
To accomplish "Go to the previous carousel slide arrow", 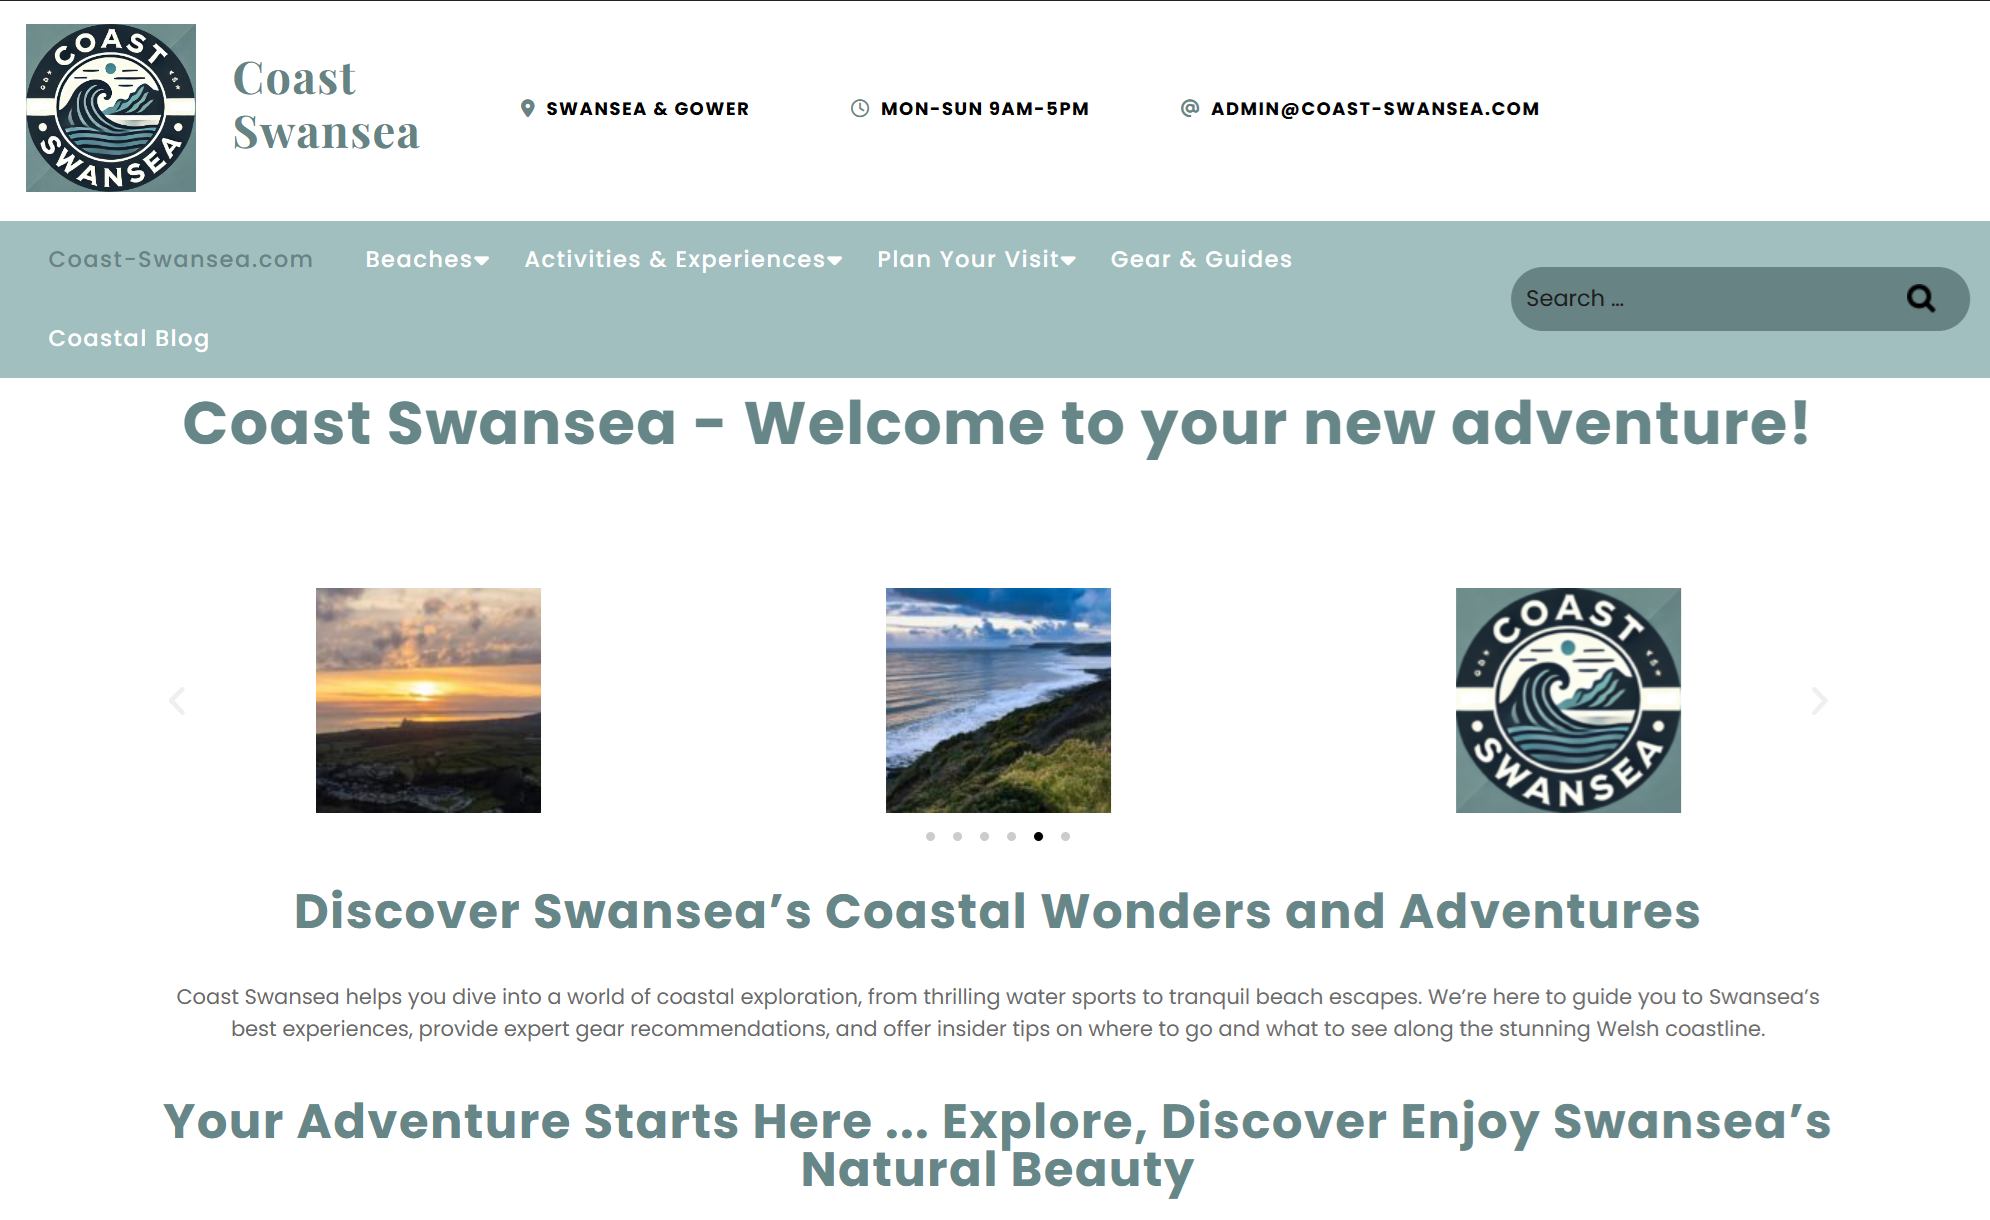I will tap(177, 701).
